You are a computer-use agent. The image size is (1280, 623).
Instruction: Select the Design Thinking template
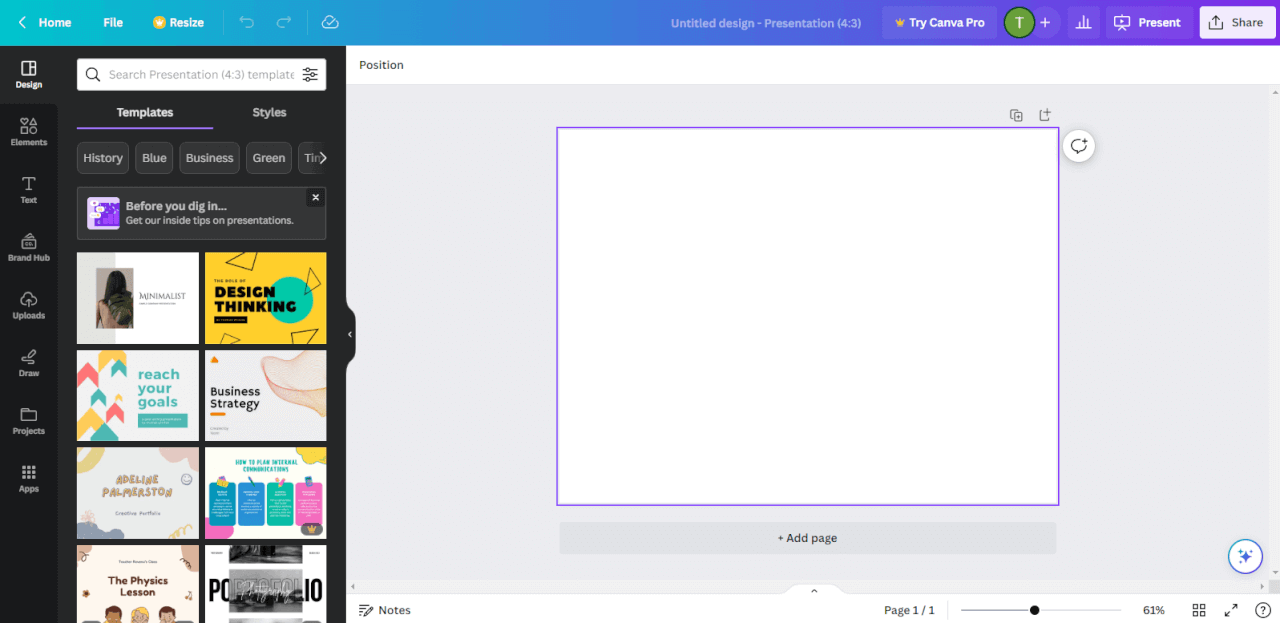[265, 298]
